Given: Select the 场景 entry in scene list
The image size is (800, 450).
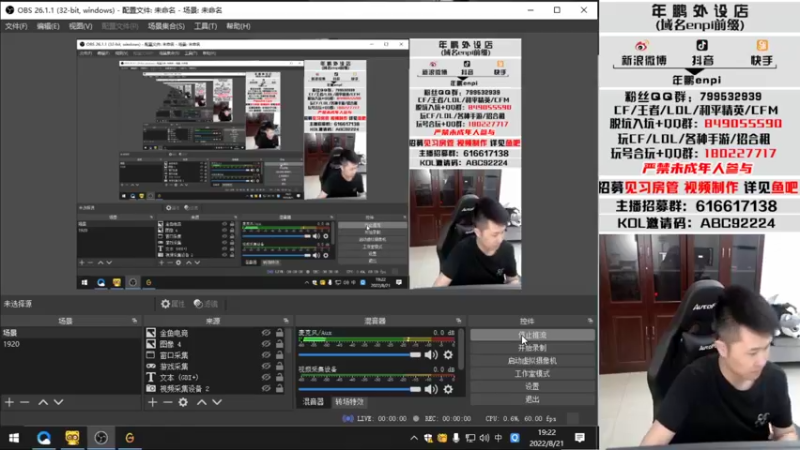Looking at the screenshot, I should 70,333.
